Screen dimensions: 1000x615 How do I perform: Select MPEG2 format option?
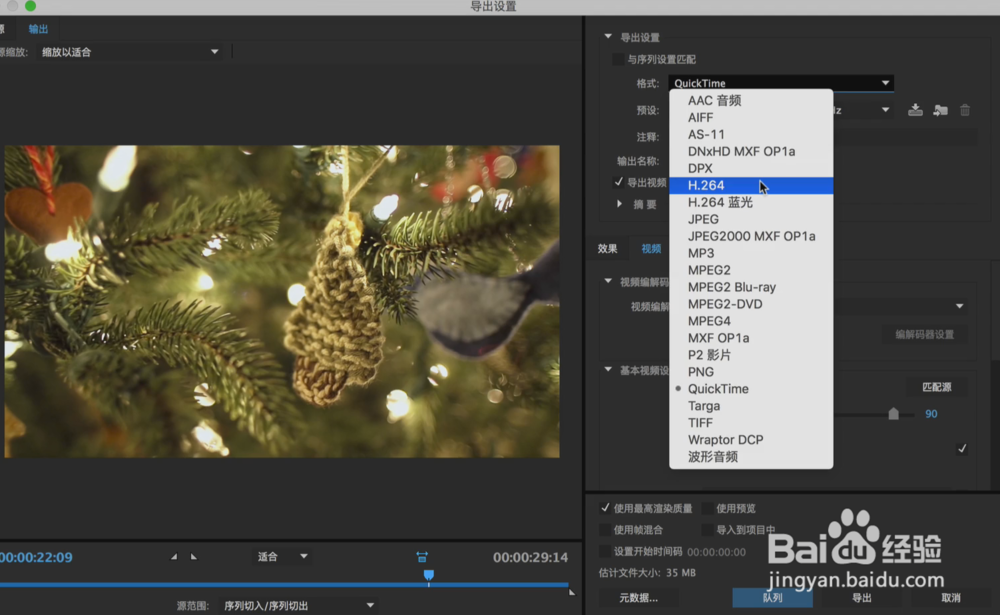coord(751,270)
